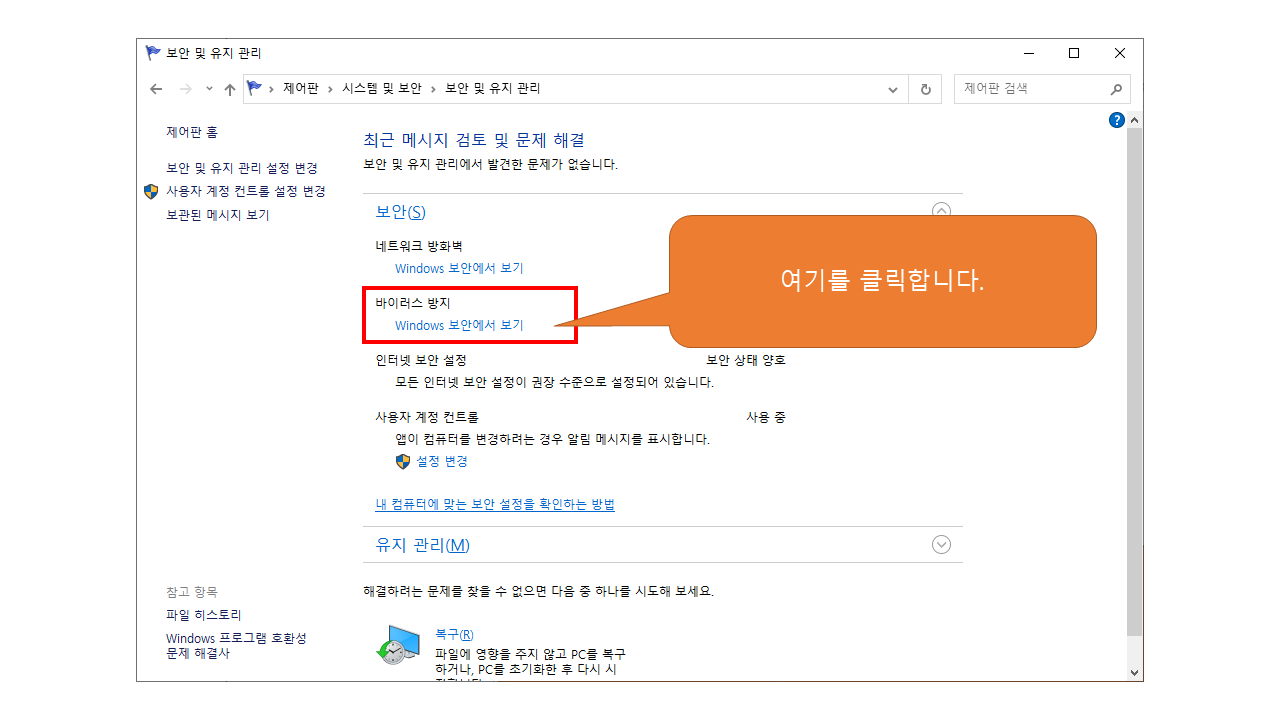Click 설정 변경 link under 사용자 계정 컨트롤
Viewport: 1280px width, 720px height.
(442, 461)
